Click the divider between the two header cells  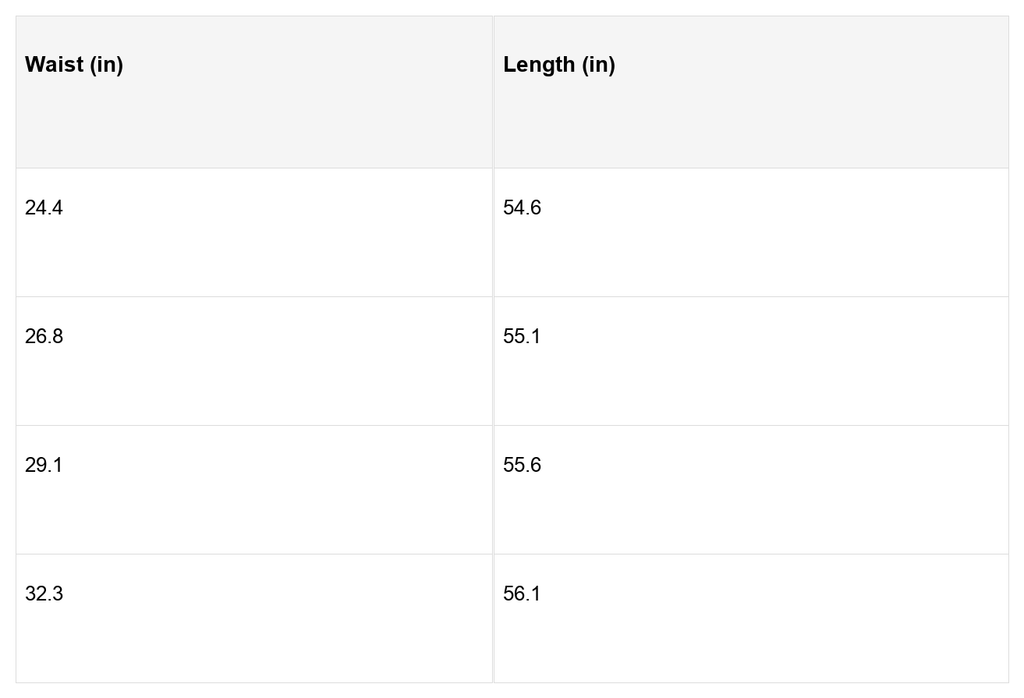tap(493, 92)
